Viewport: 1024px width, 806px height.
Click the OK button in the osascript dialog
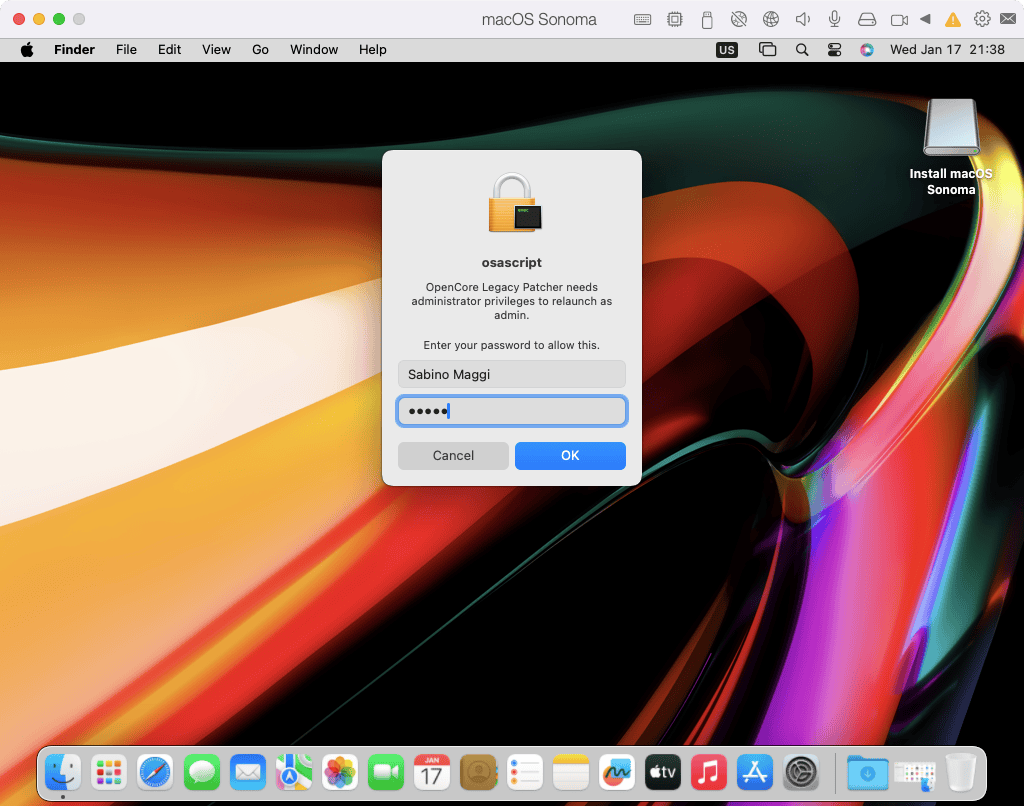click(570, 456)
